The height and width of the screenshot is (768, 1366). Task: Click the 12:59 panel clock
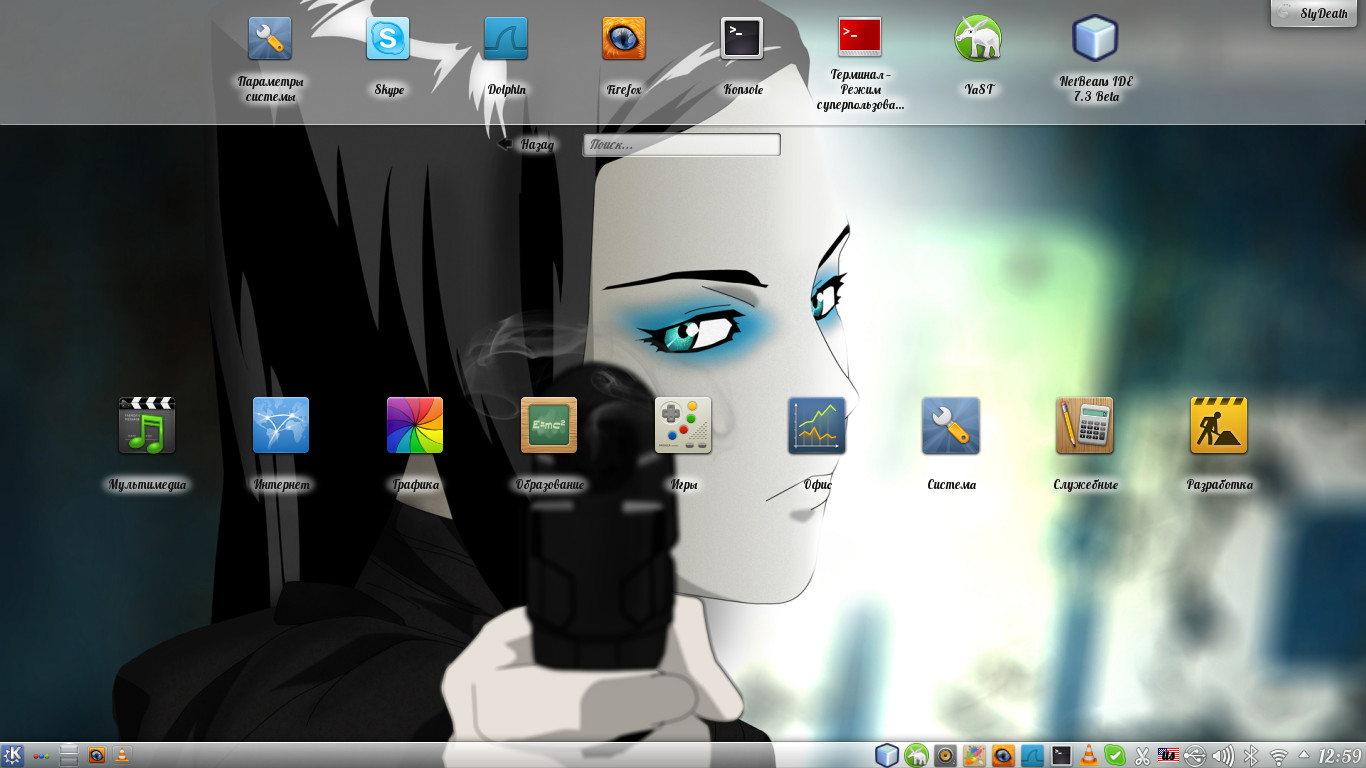pos(1339,755)
